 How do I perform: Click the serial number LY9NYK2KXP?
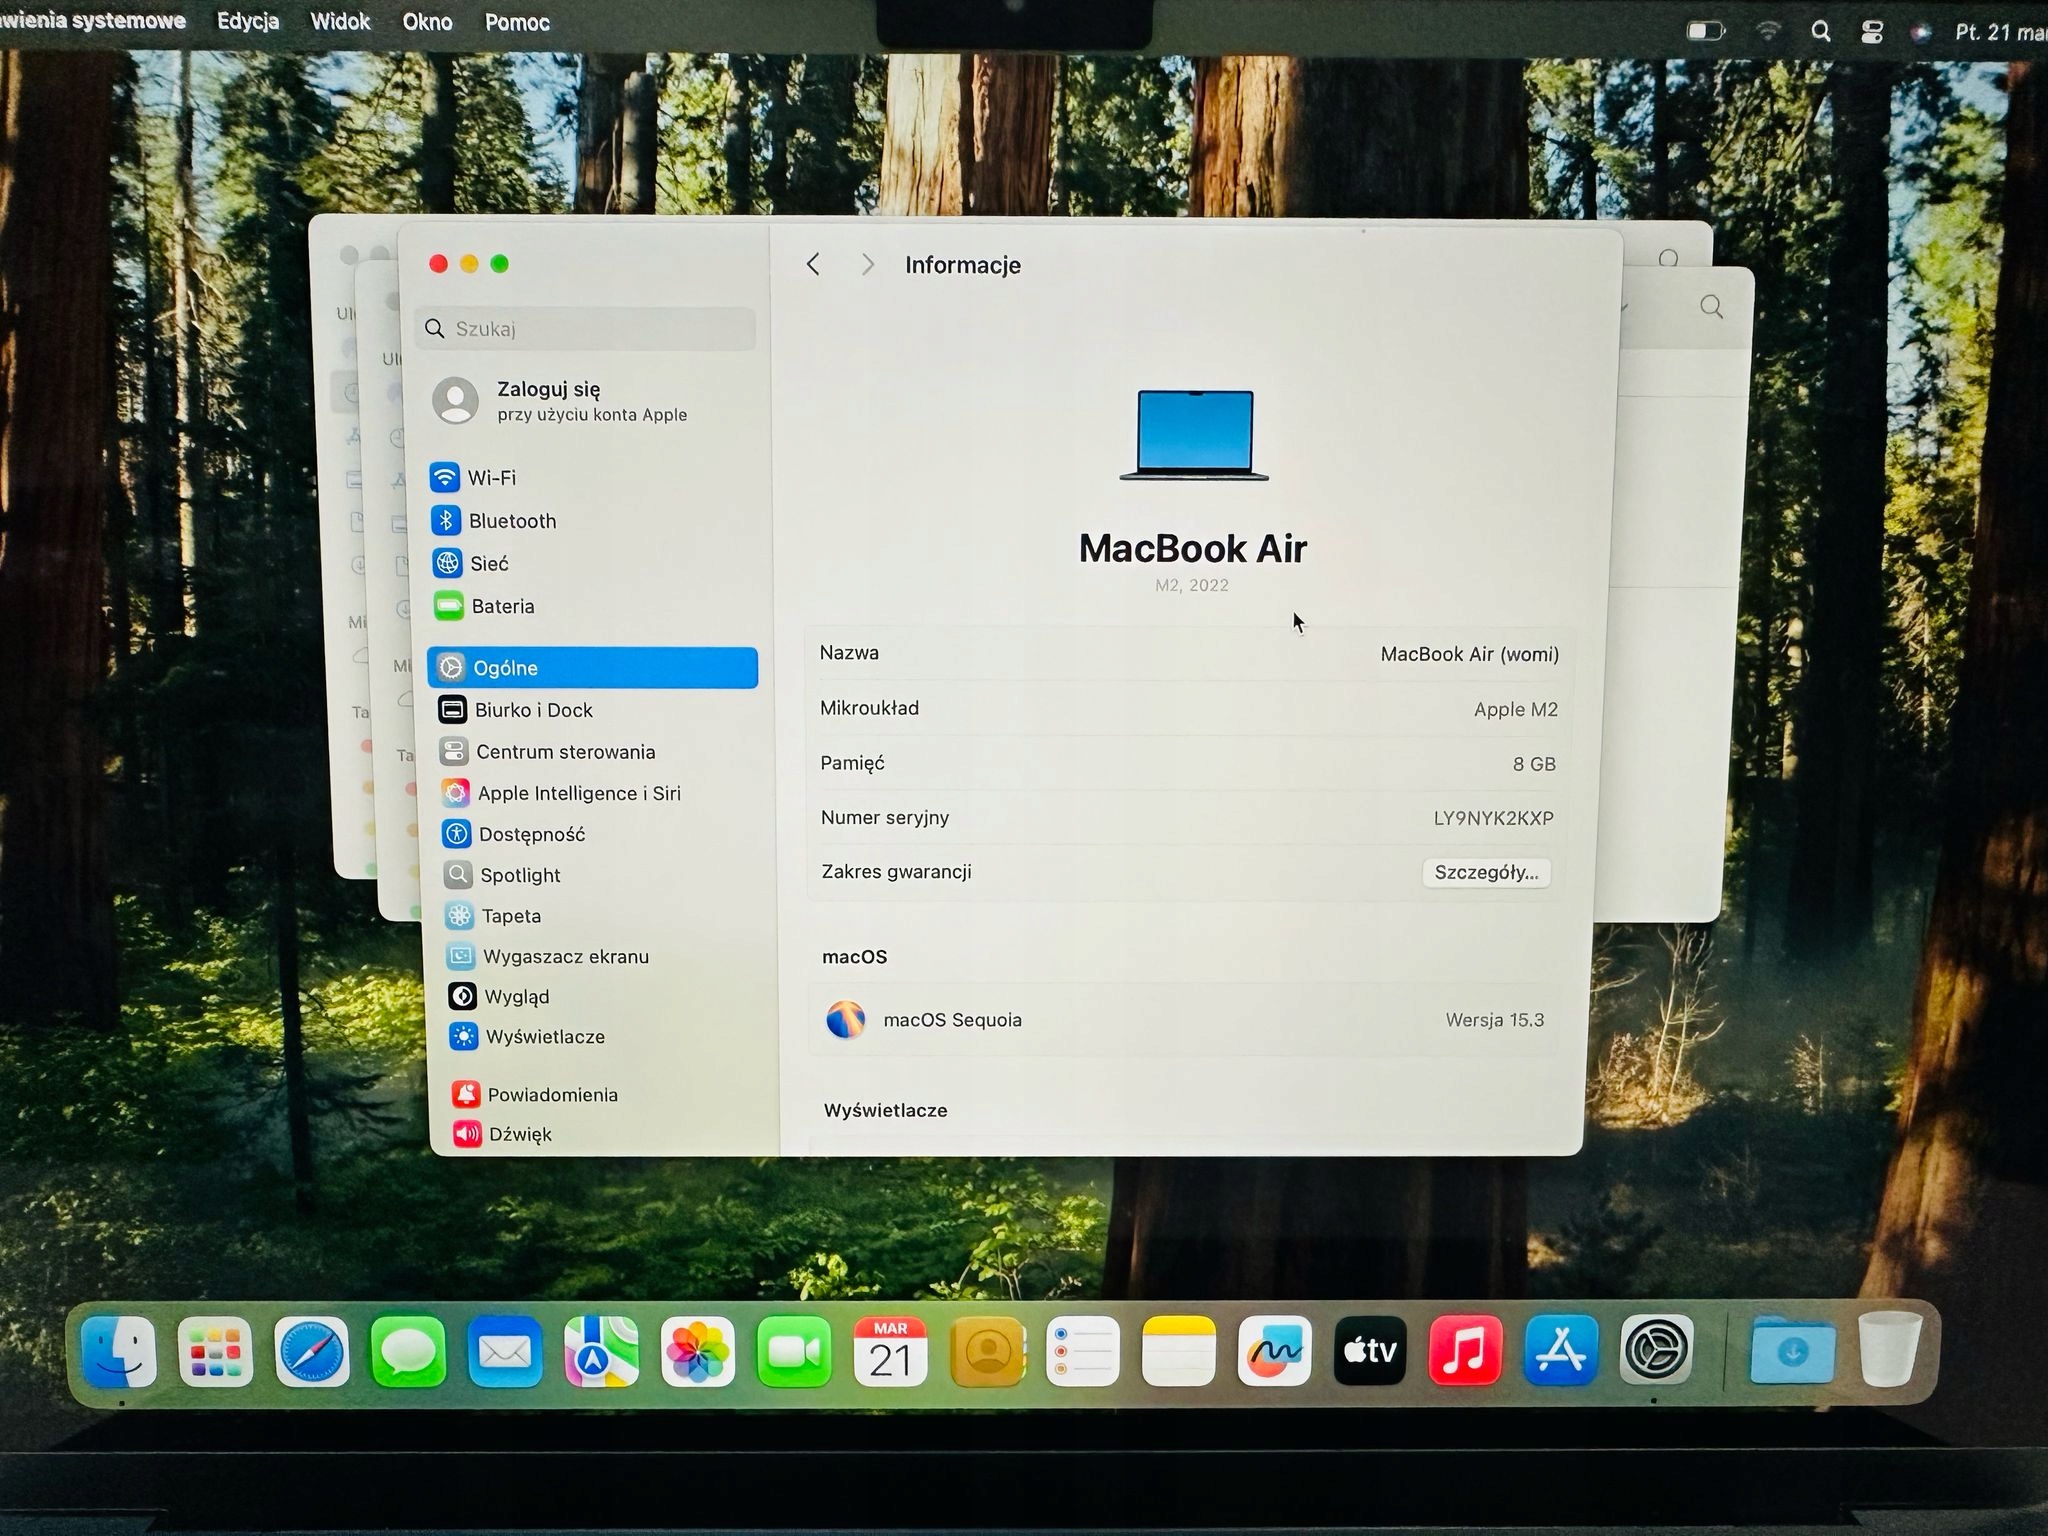coord(1493,818)
